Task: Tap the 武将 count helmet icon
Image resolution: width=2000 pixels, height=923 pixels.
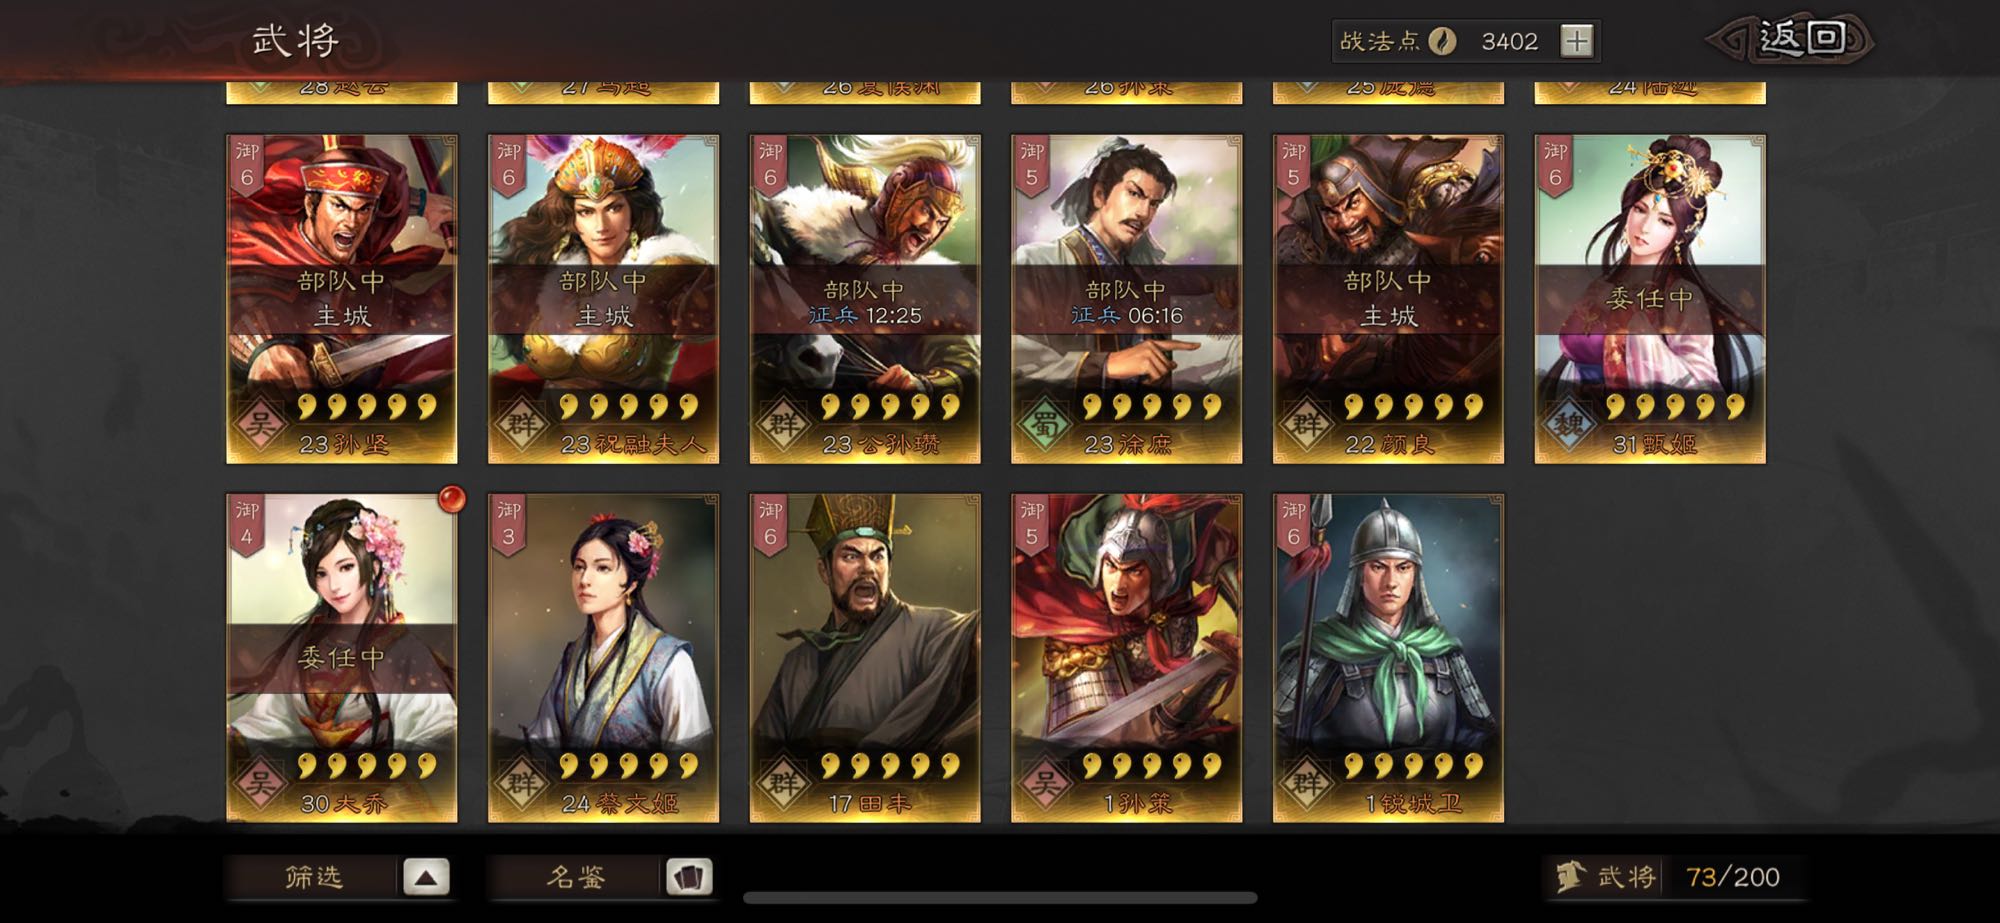Action: 1571,876
